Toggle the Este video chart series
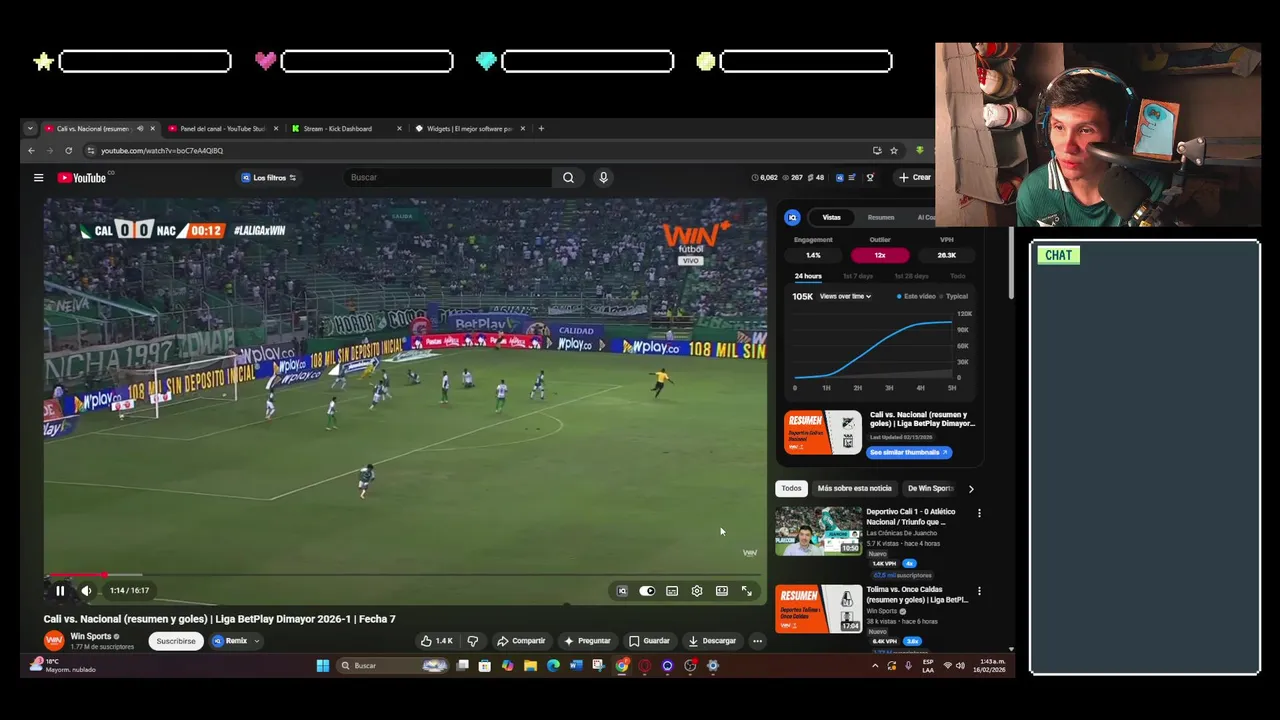 click(915, 296)
